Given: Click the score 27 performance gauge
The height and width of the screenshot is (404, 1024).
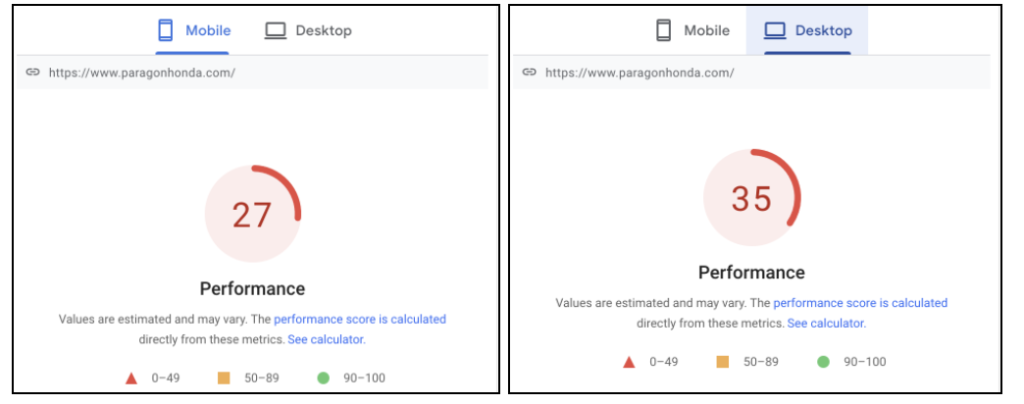Looking at the screenshot, I should [253, 213].
